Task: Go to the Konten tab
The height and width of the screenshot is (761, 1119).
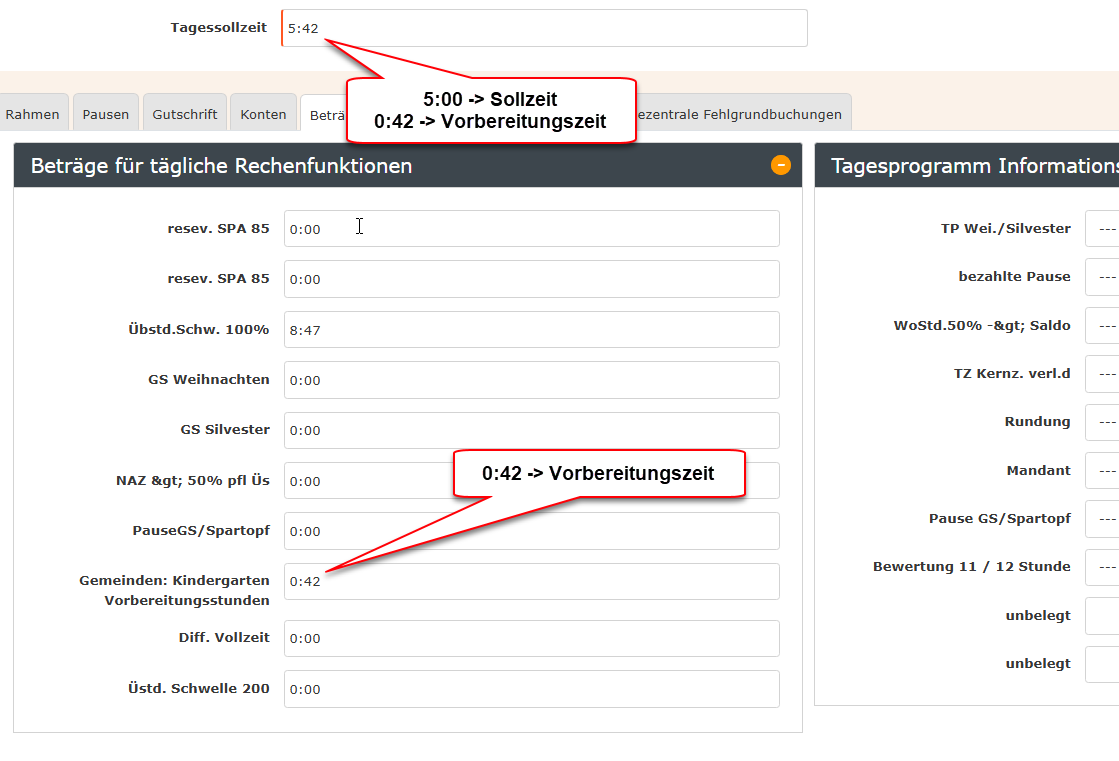Action: point(263,114)
